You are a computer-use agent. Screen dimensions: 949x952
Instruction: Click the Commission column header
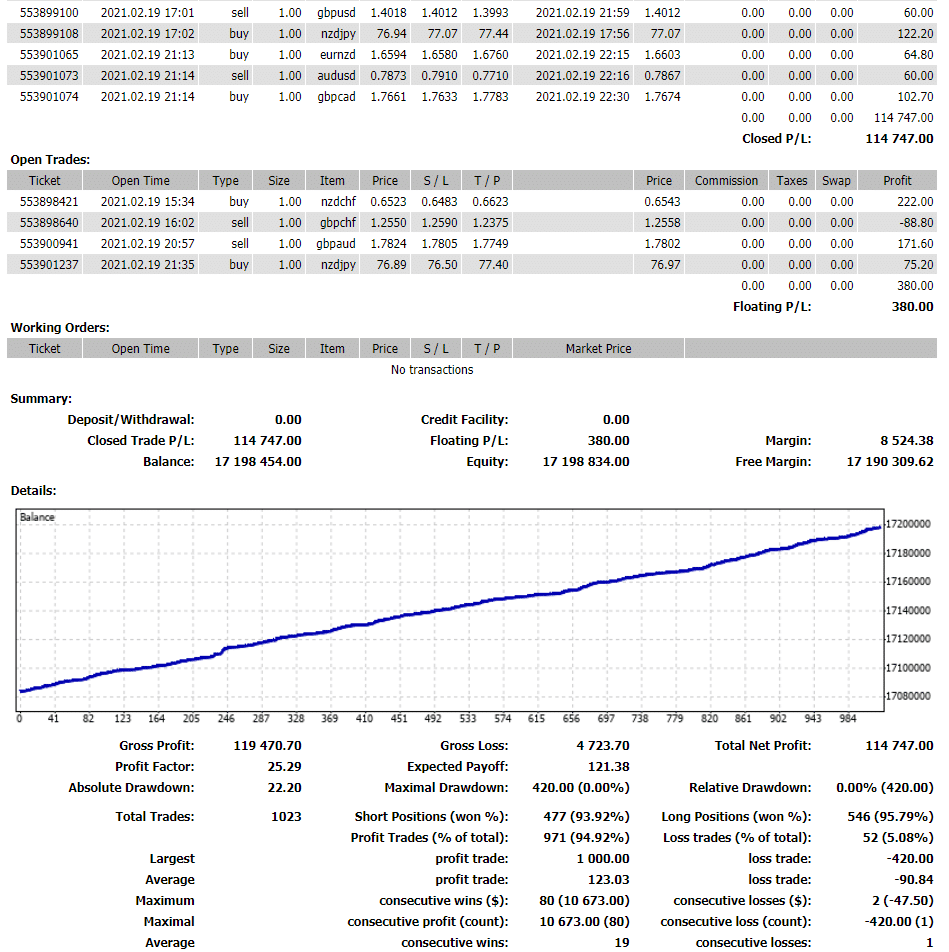coord(726,181)
